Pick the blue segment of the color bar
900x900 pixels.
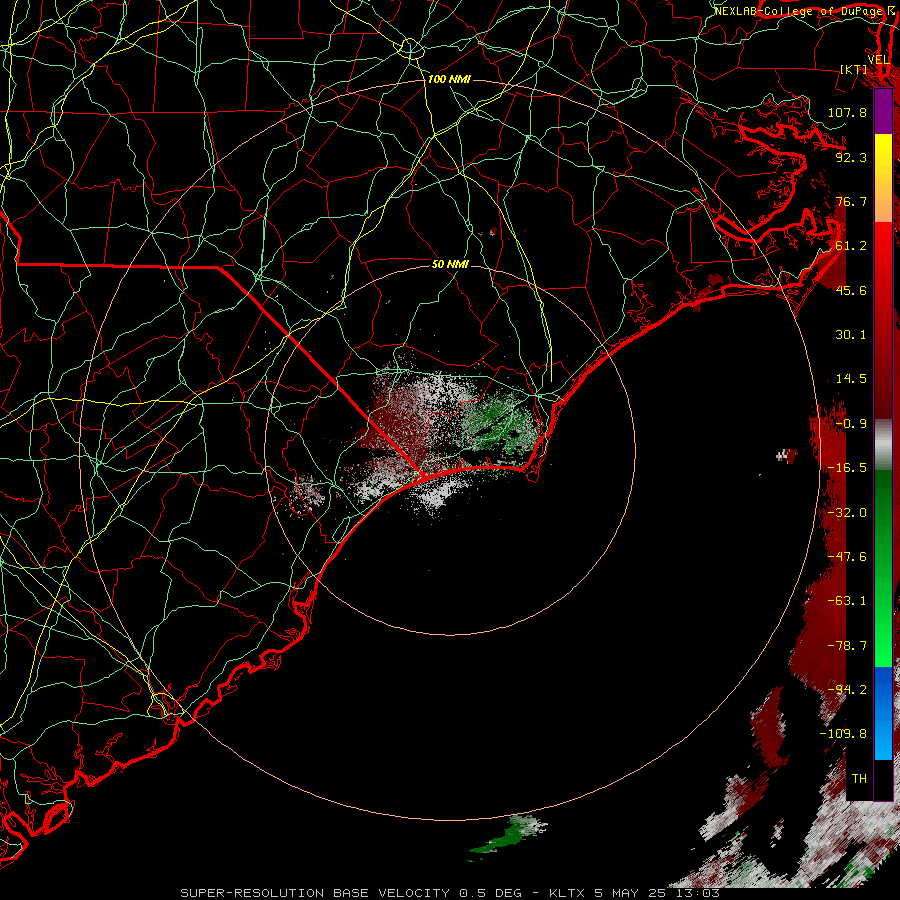pyautogui.click(x=883, y=713)
